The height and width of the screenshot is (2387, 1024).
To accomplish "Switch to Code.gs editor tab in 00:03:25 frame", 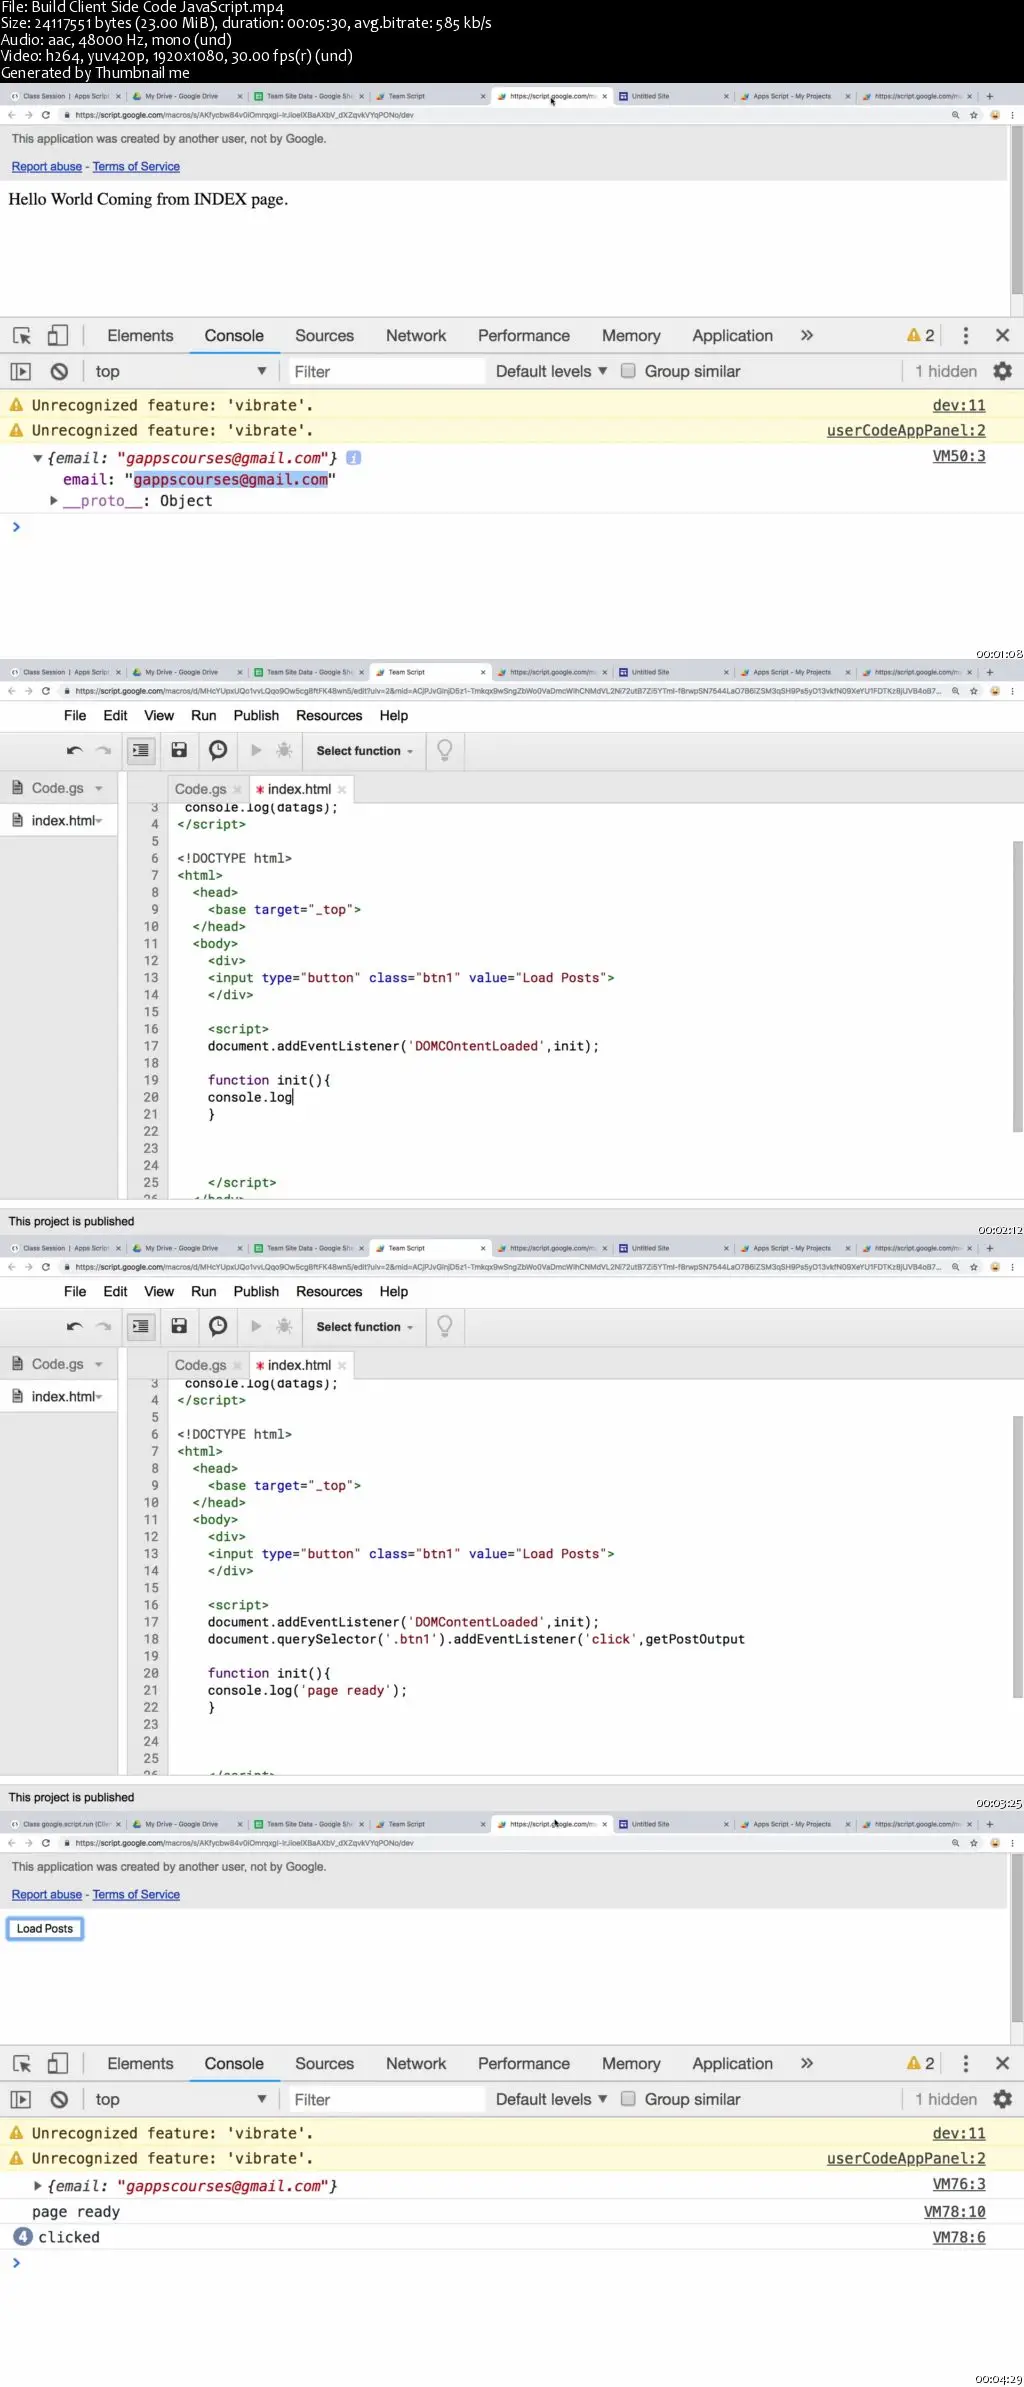I will pos(200,1365).
